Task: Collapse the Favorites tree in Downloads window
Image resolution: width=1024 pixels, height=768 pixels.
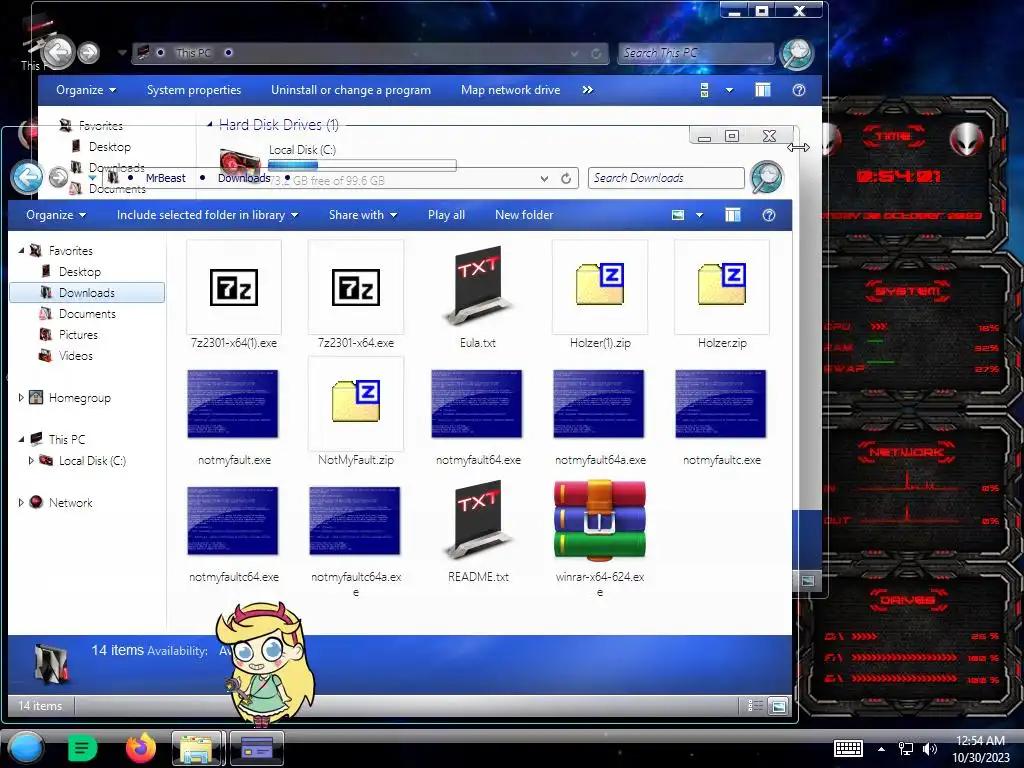Action: pyautogui.click(x=21, y=251)
